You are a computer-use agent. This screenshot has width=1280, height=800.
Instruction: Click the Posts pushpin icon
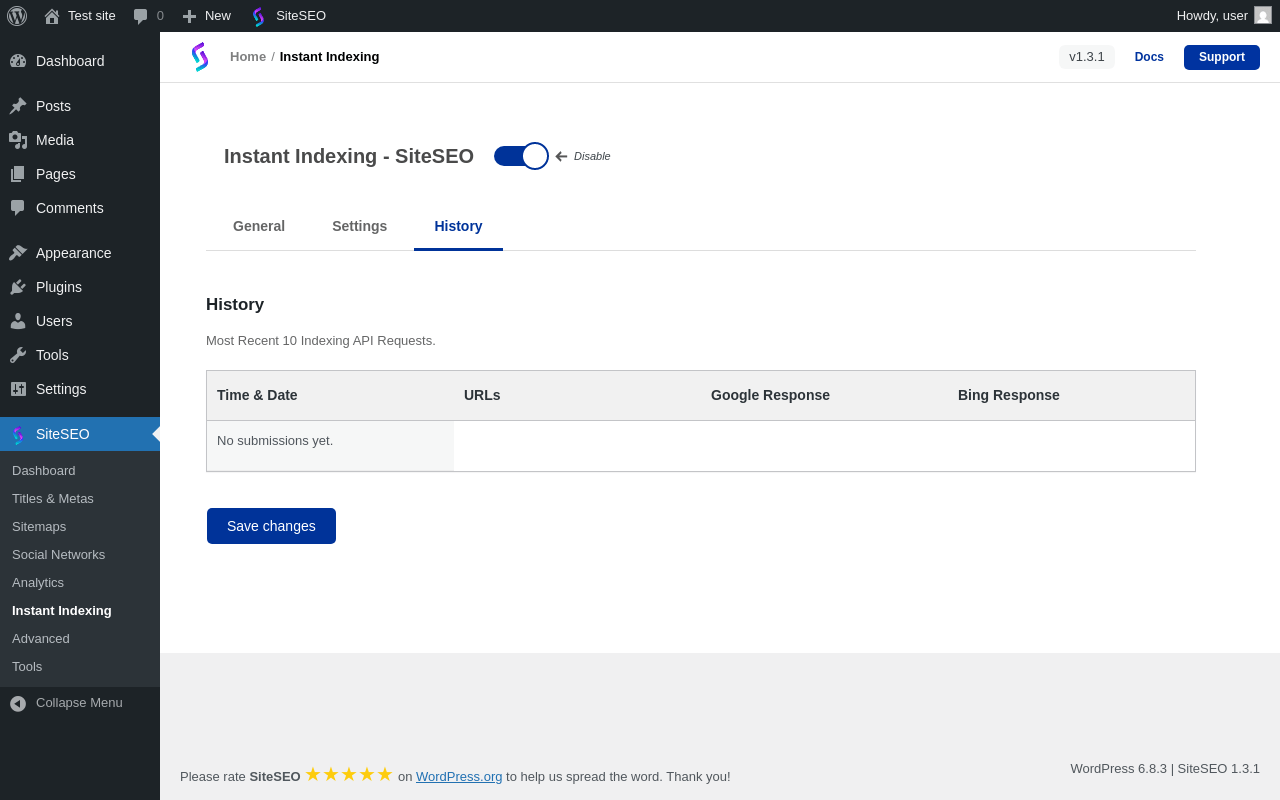coord(18,106)
